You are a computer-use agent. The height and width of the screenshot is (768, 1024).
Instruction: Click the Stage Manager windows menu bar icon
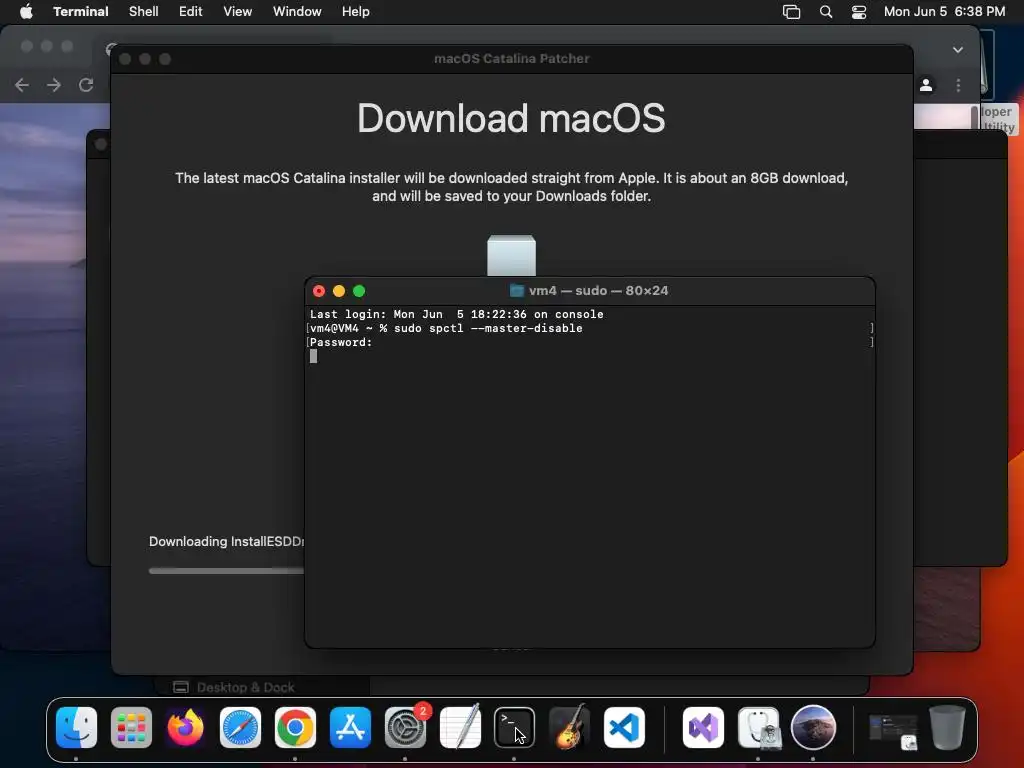792,12
